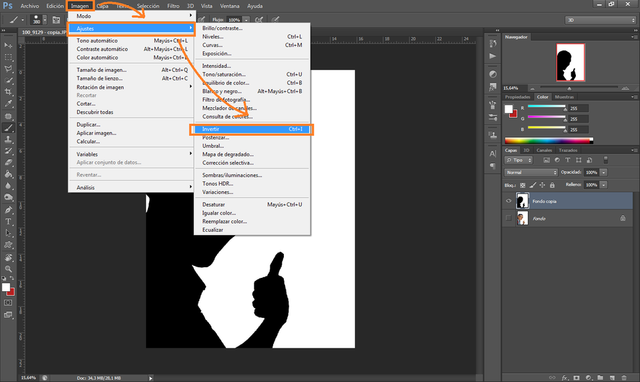The width and height of the screenshot is (640, 382).
Task: Select the Fondo copia layer thumbnail
Action: [x=522, y=201]
